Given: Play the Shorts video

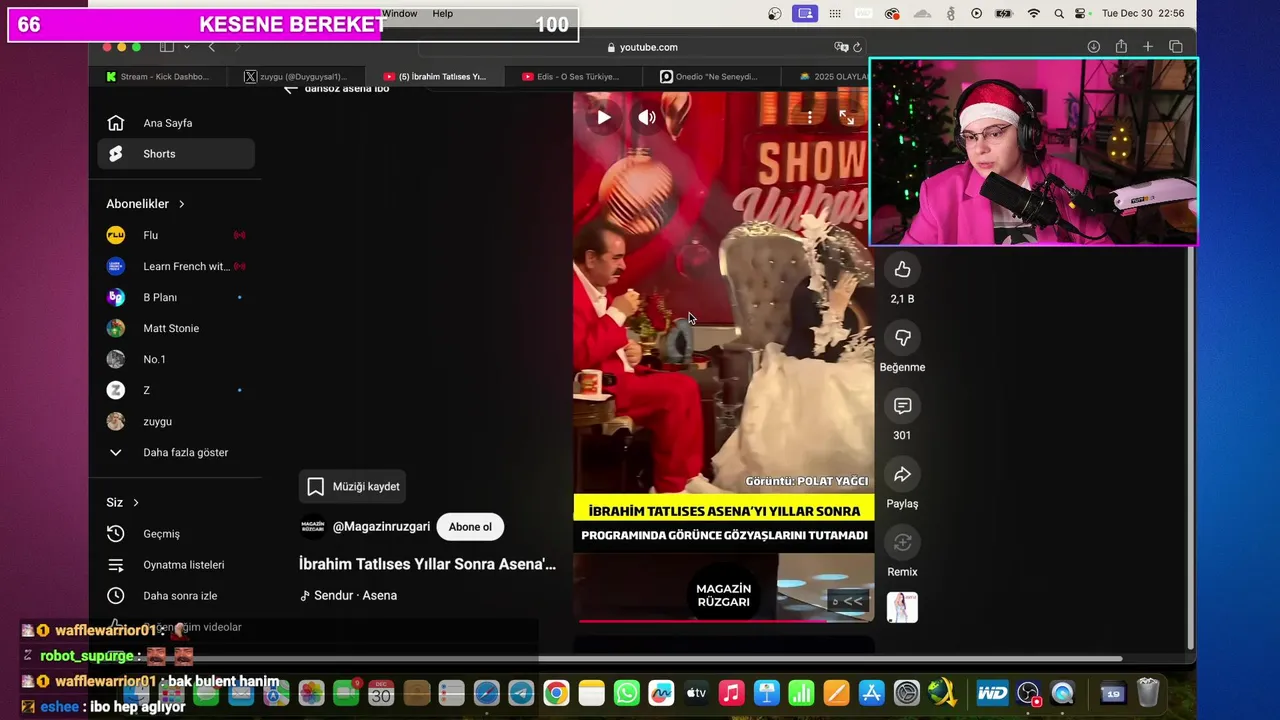Looking at the screenshot, I should pos(604,117).
